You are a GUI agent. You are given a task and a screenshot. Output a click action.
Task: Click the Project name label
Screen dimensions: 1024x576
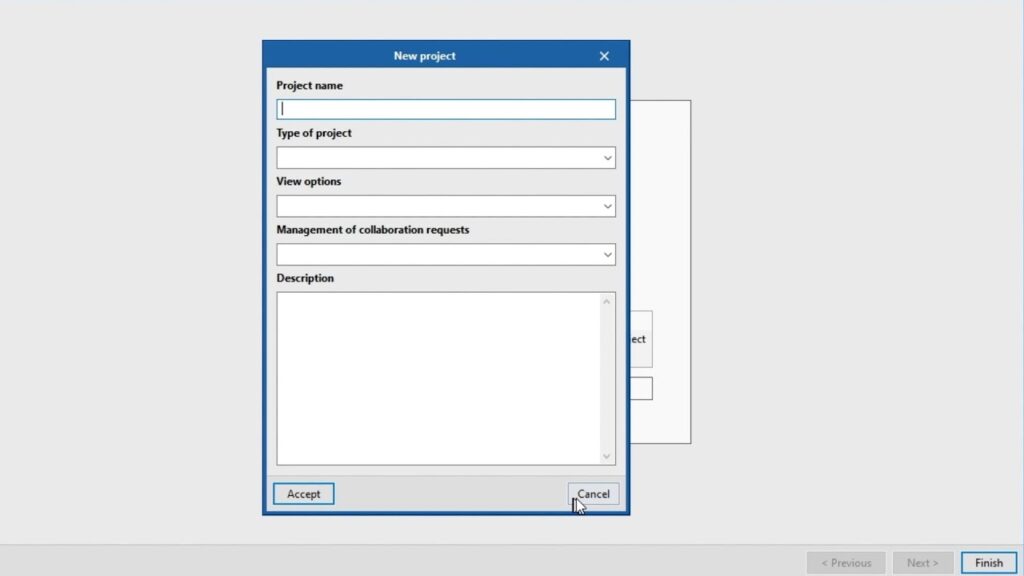click(309, 86)
